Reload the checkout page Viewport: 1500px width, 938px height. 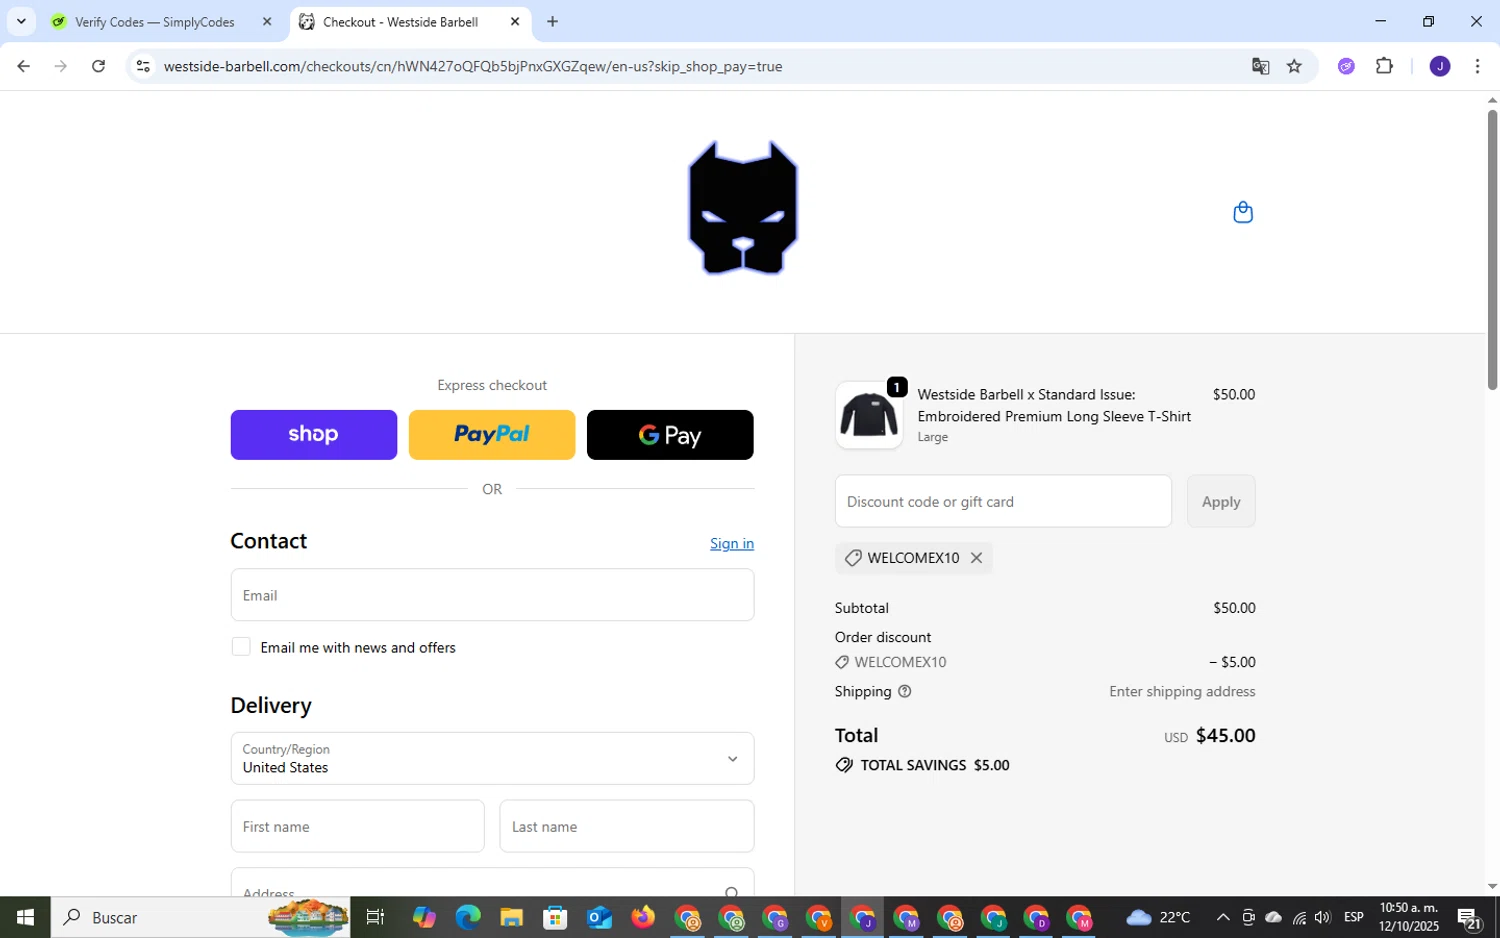98,66
